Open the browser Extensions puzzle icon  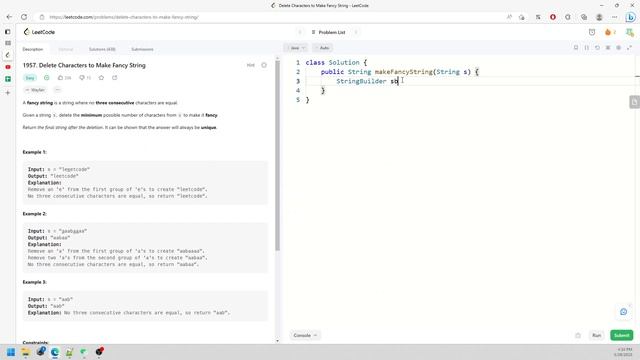pyautogui.click(x=568, y=17)
